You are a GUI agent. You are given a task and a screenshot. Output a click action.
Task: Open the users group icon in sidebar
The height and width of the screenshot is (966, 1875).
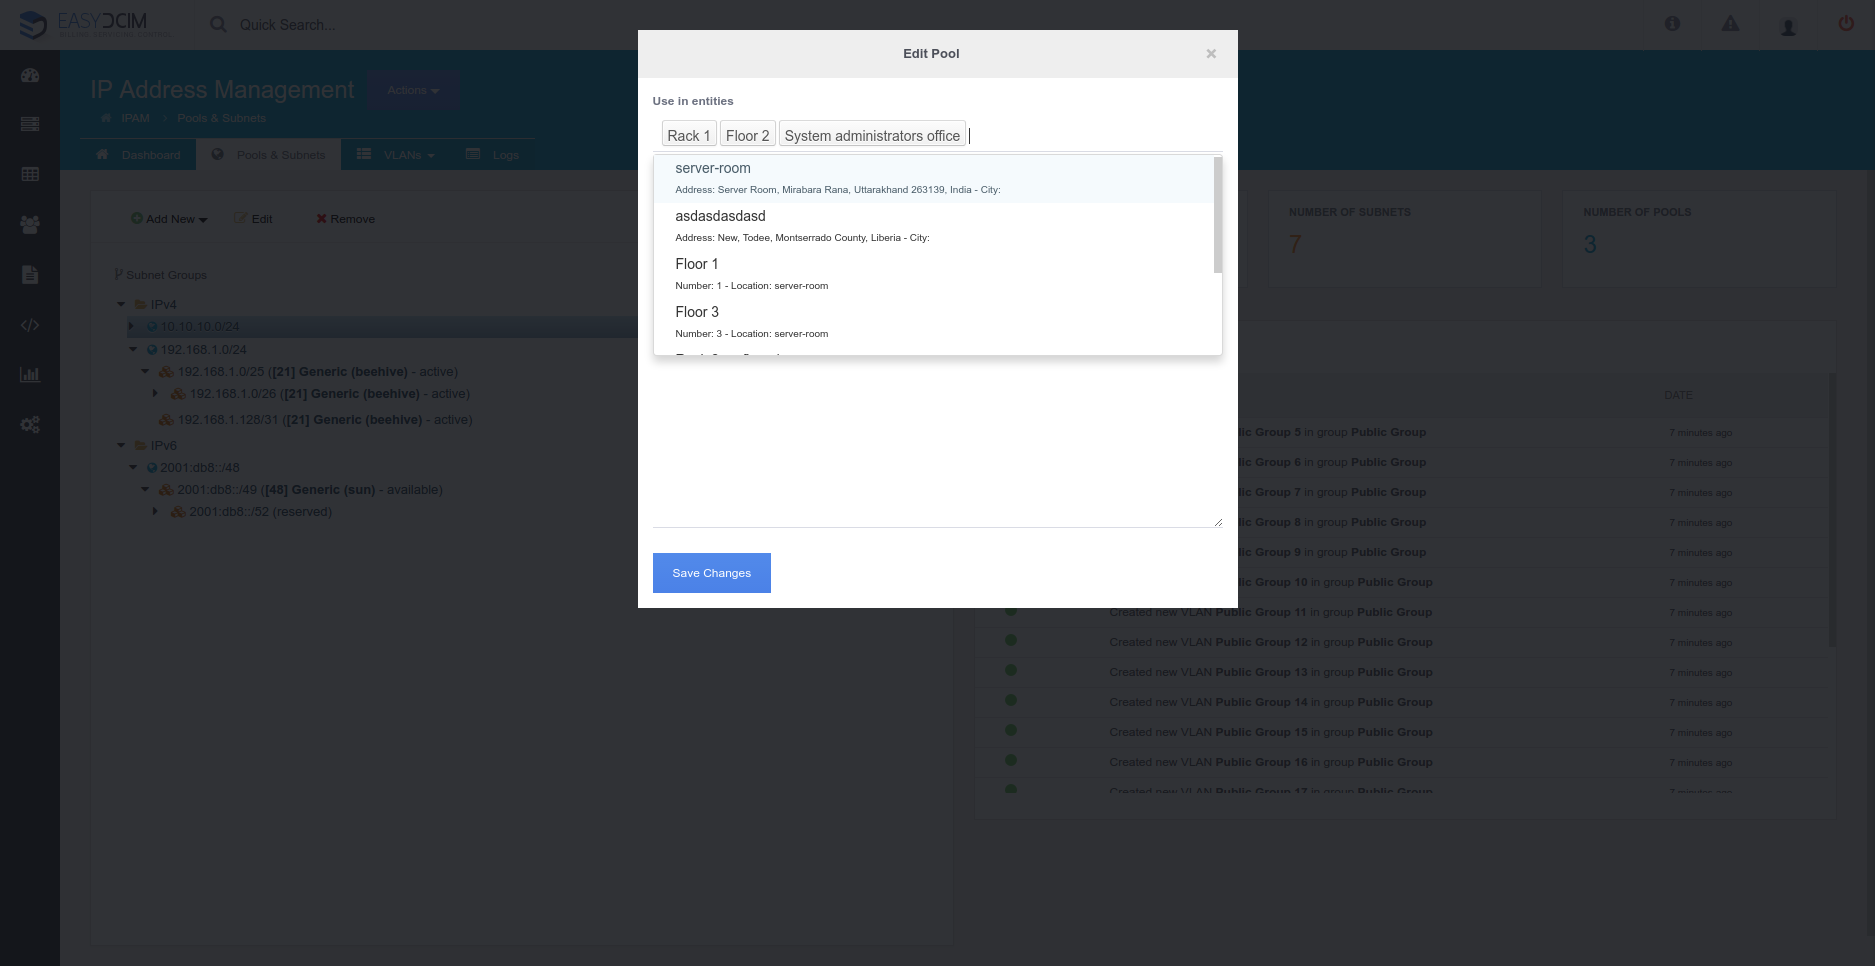click(30, 225)
